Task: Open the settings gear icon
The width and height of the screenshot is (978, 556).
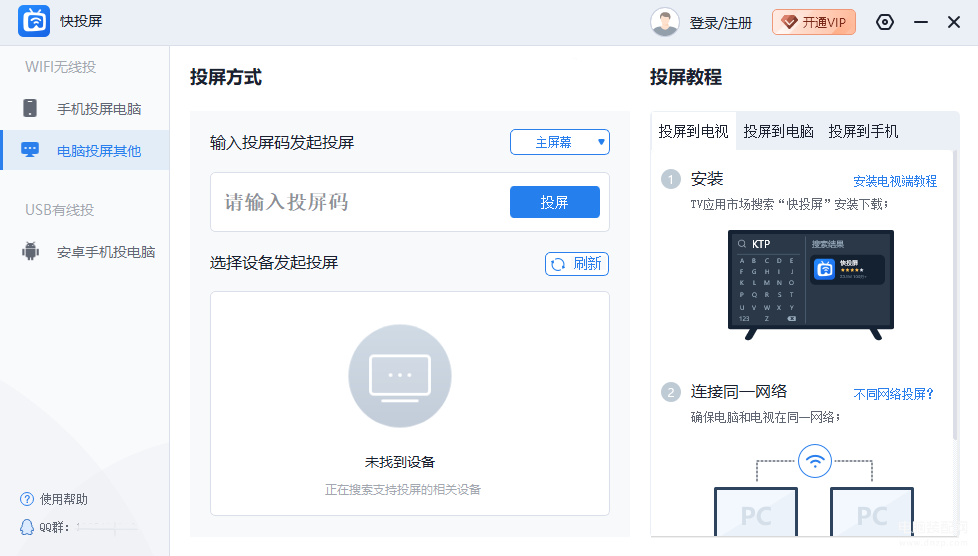Action: [x=884, y=22]
